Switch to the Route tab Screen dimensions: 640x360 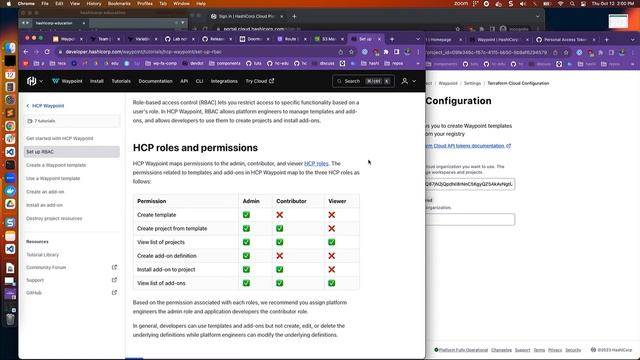point(291,39)
